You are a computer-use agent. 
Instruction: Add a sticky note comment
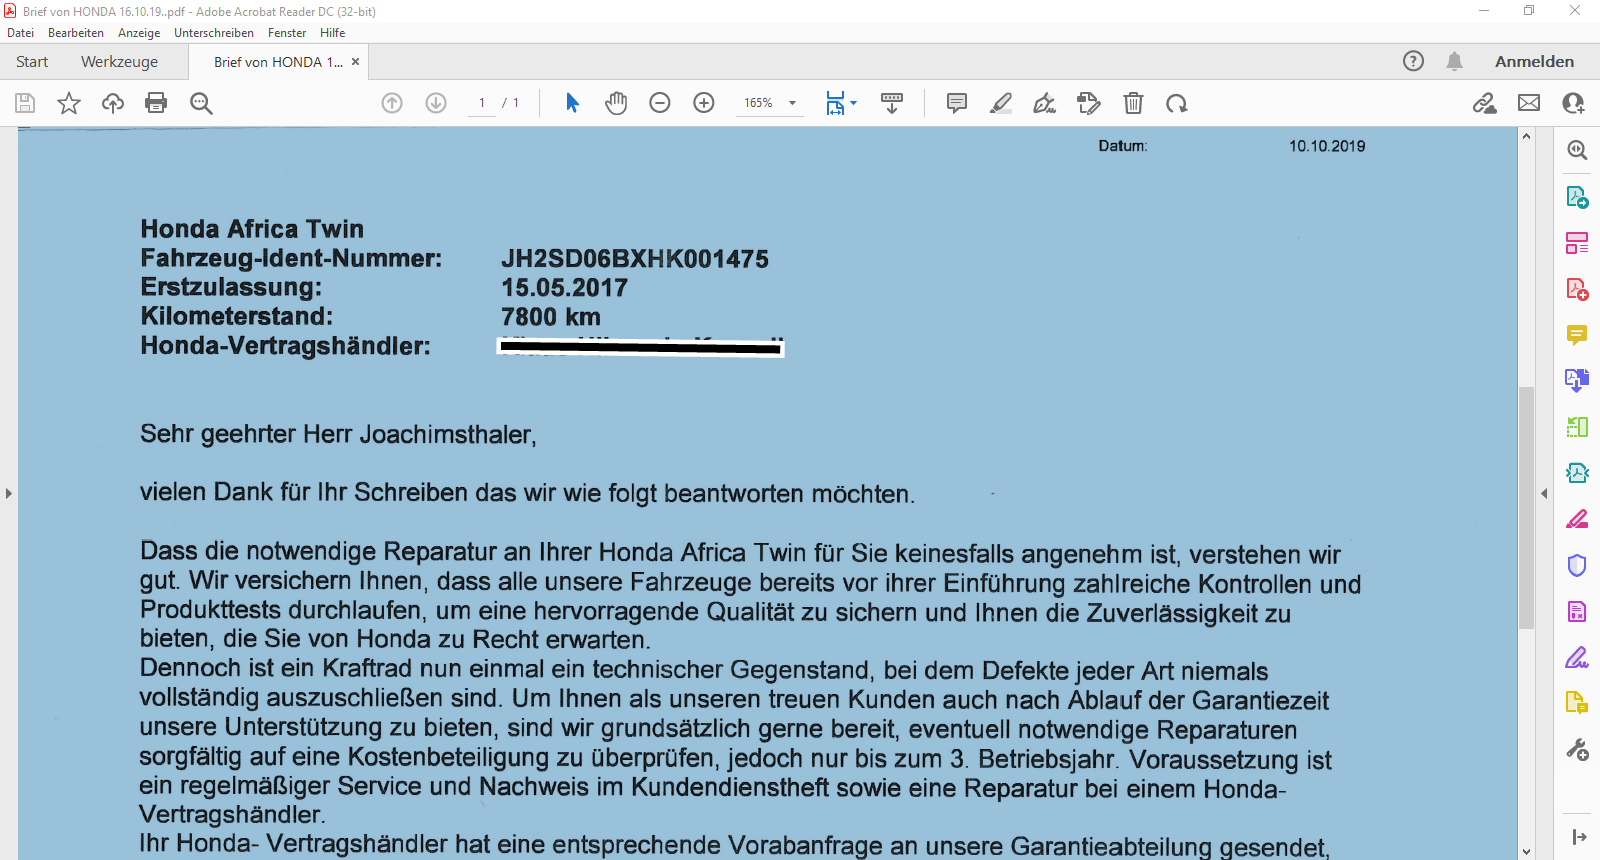[957, 103]
